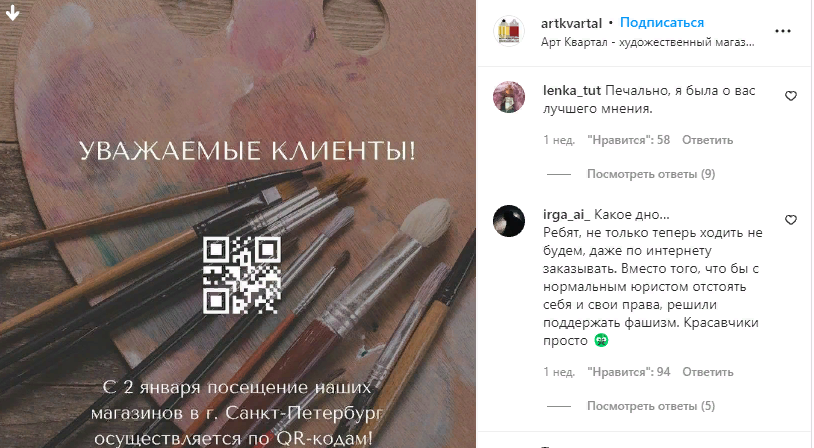This screenshot has height=448, width=814.
Task: View the 58 likes on lenka_tut's comment
Action: 628,140
